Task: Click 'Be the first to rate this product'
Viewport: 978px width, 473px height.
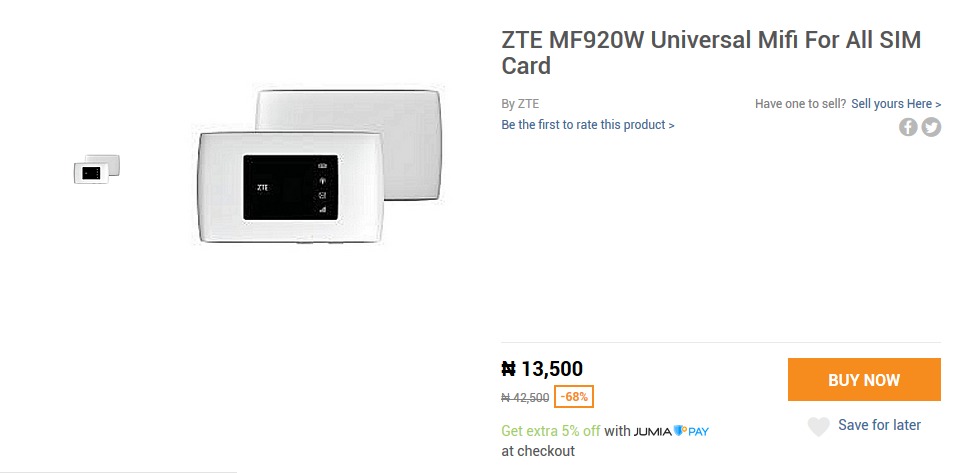Action: point(587,125)
